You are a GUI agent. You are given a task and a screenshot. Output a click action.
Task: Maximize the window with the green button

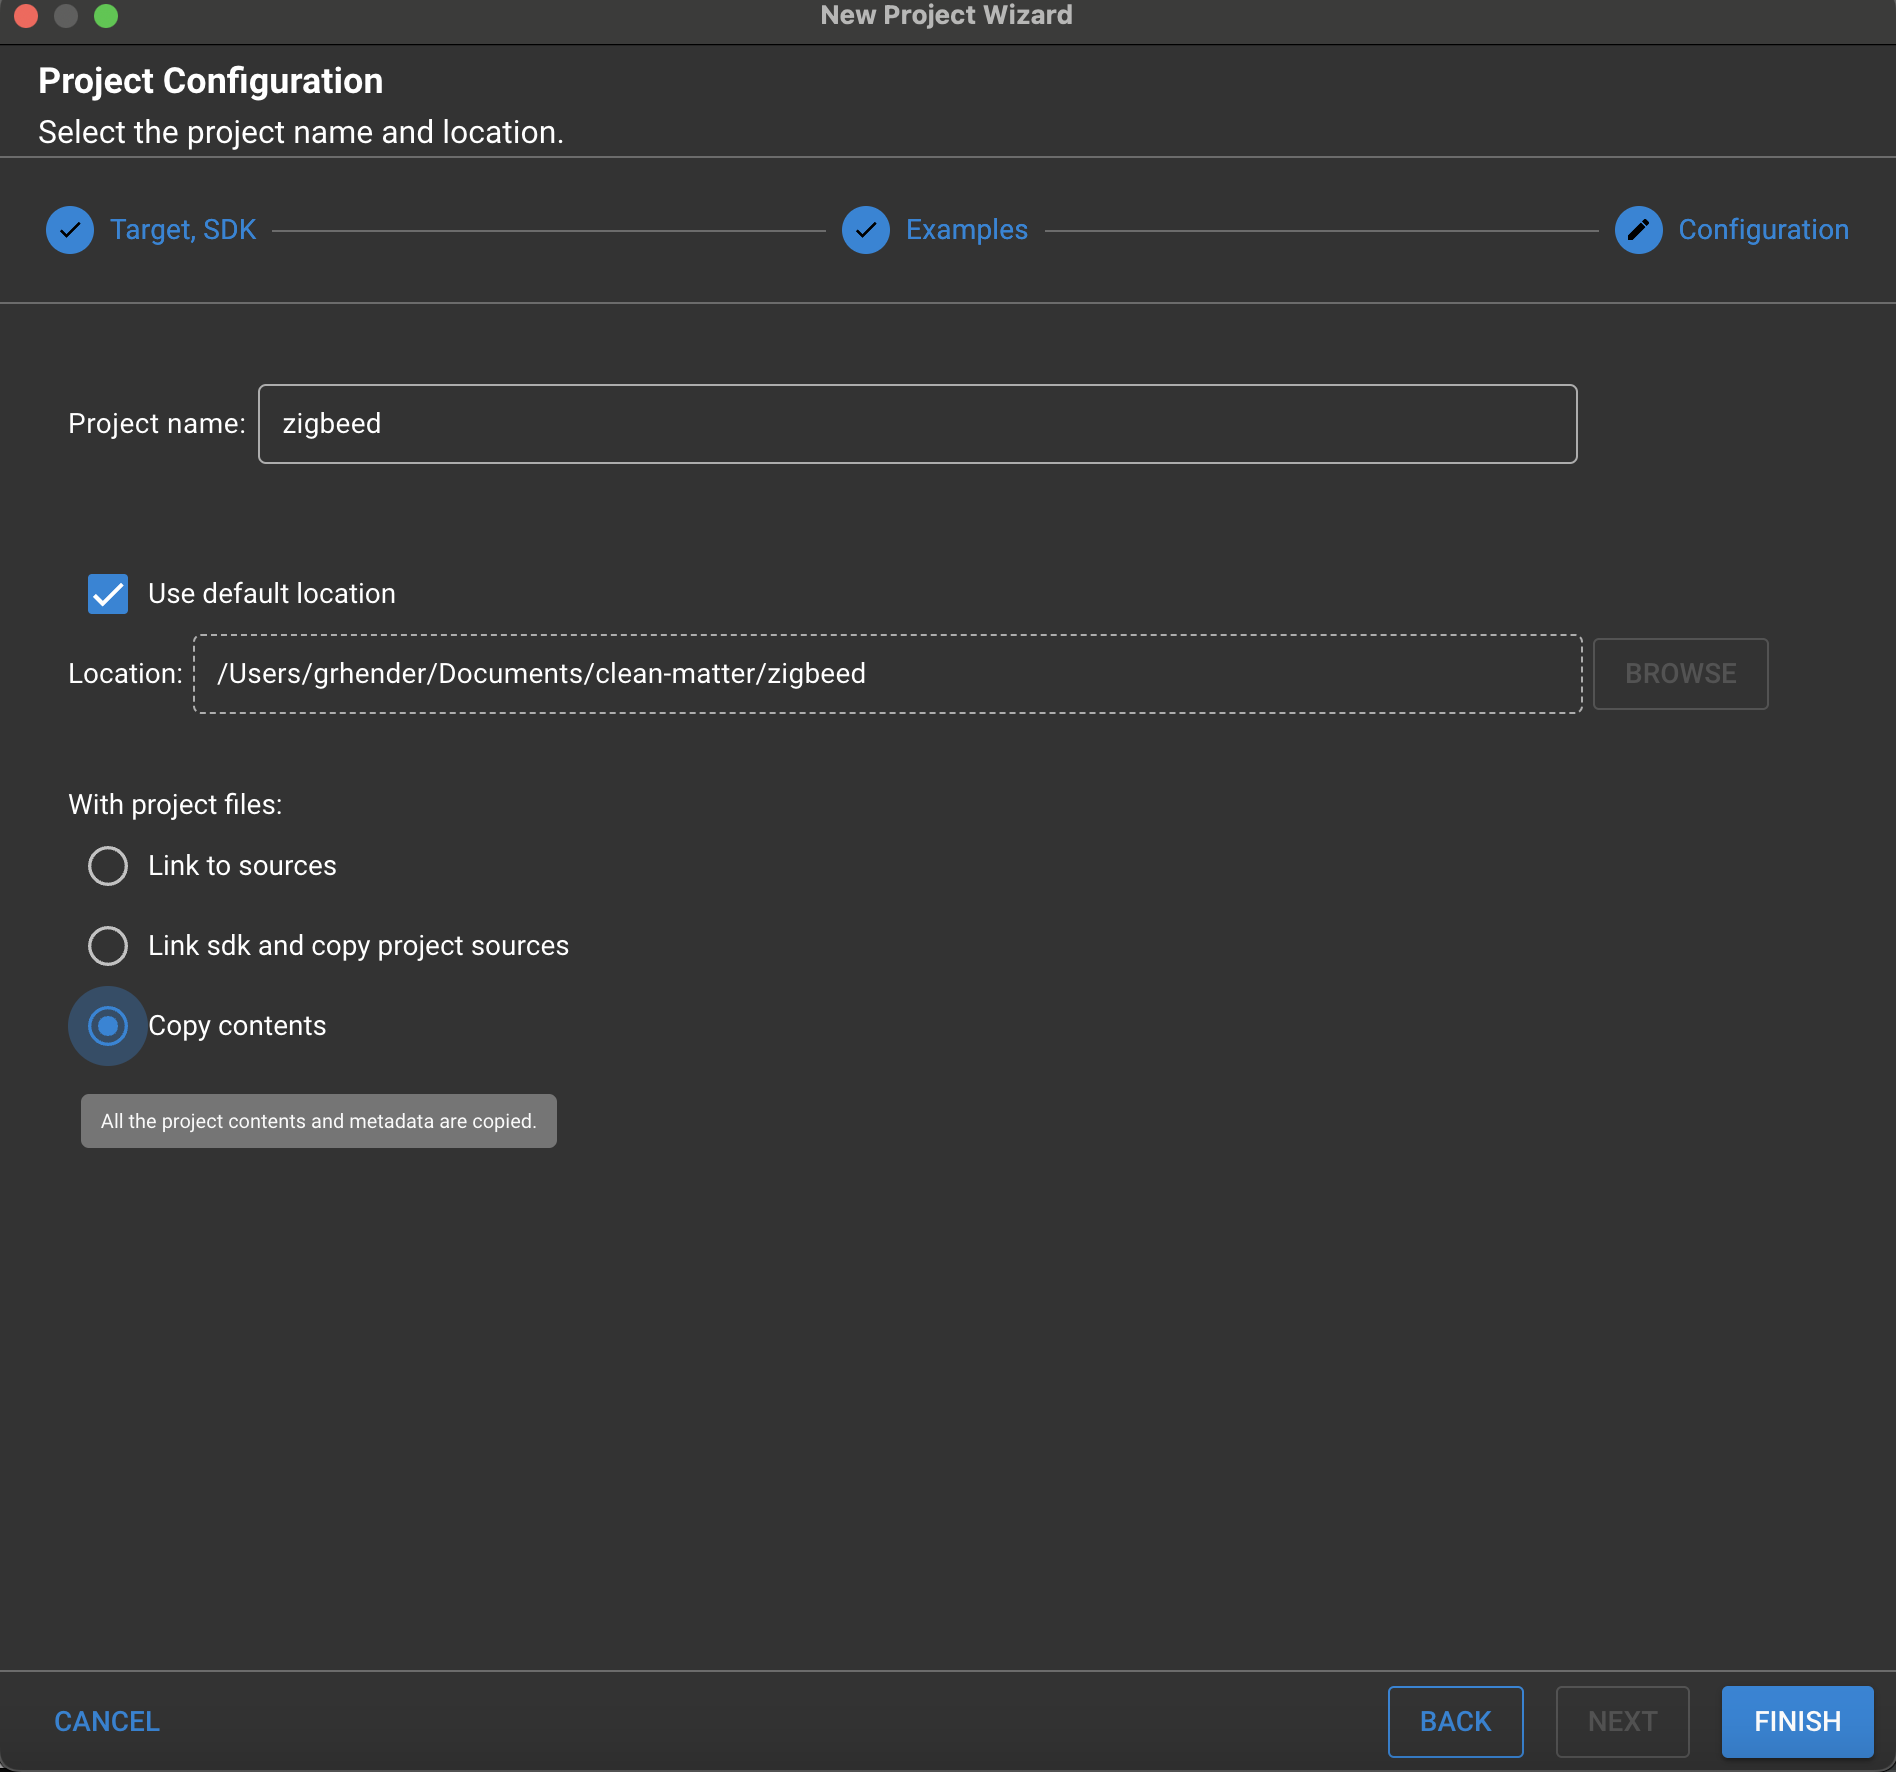click(106, 16)
